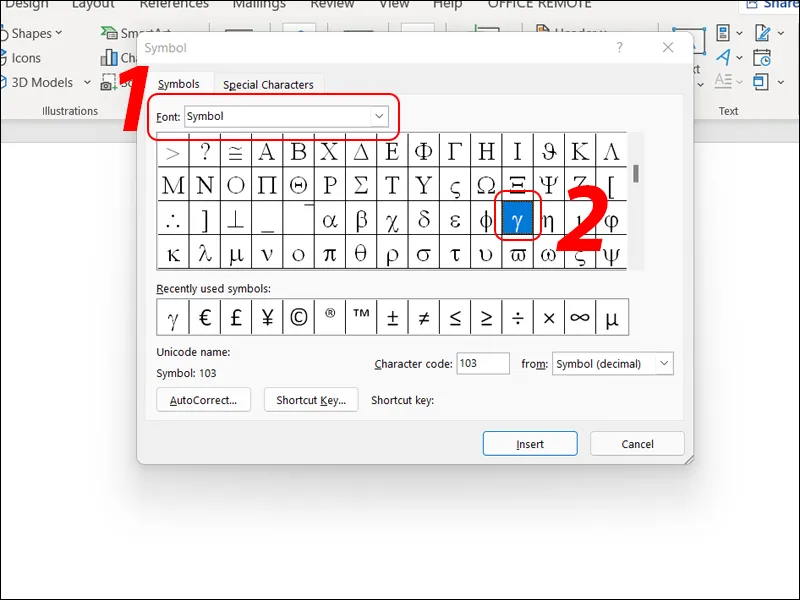The width and height of the screenshot is (800, 600).
Task: Pick lowercase lambda λ symbol
Action: (x=205, y=253)
